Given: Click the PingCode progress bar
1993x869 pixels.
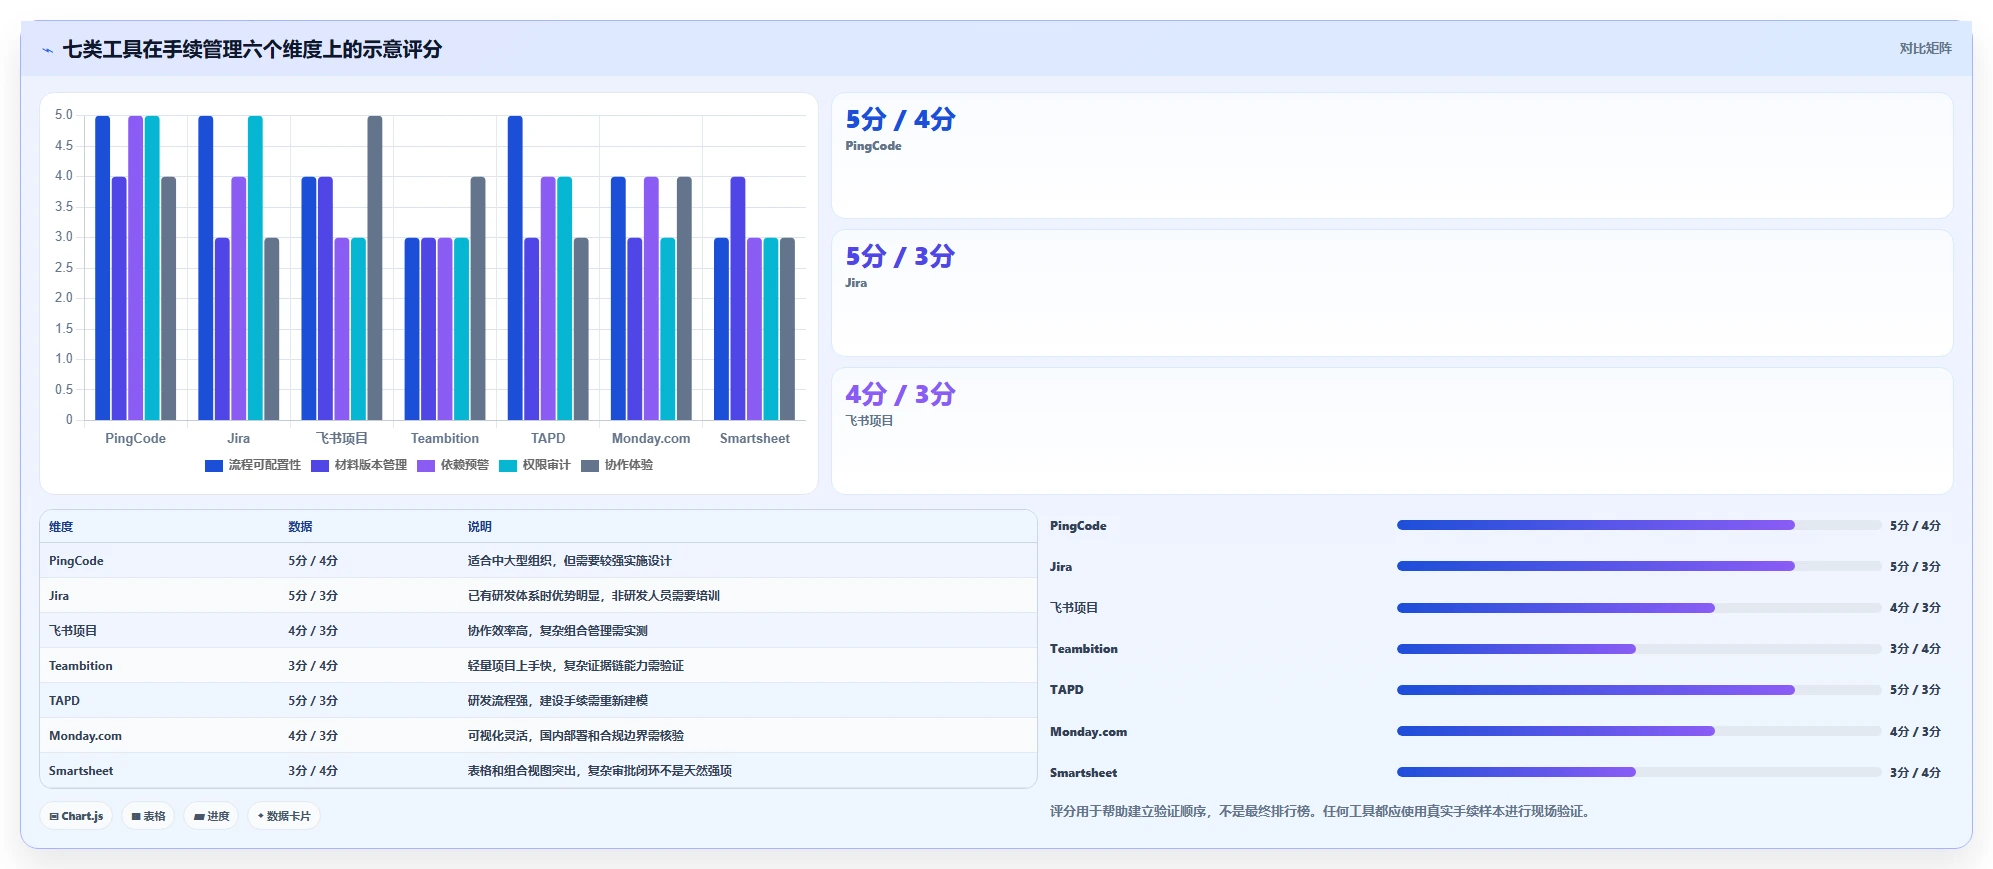Looking at the screenshot, I should [x=1639, y=525].
